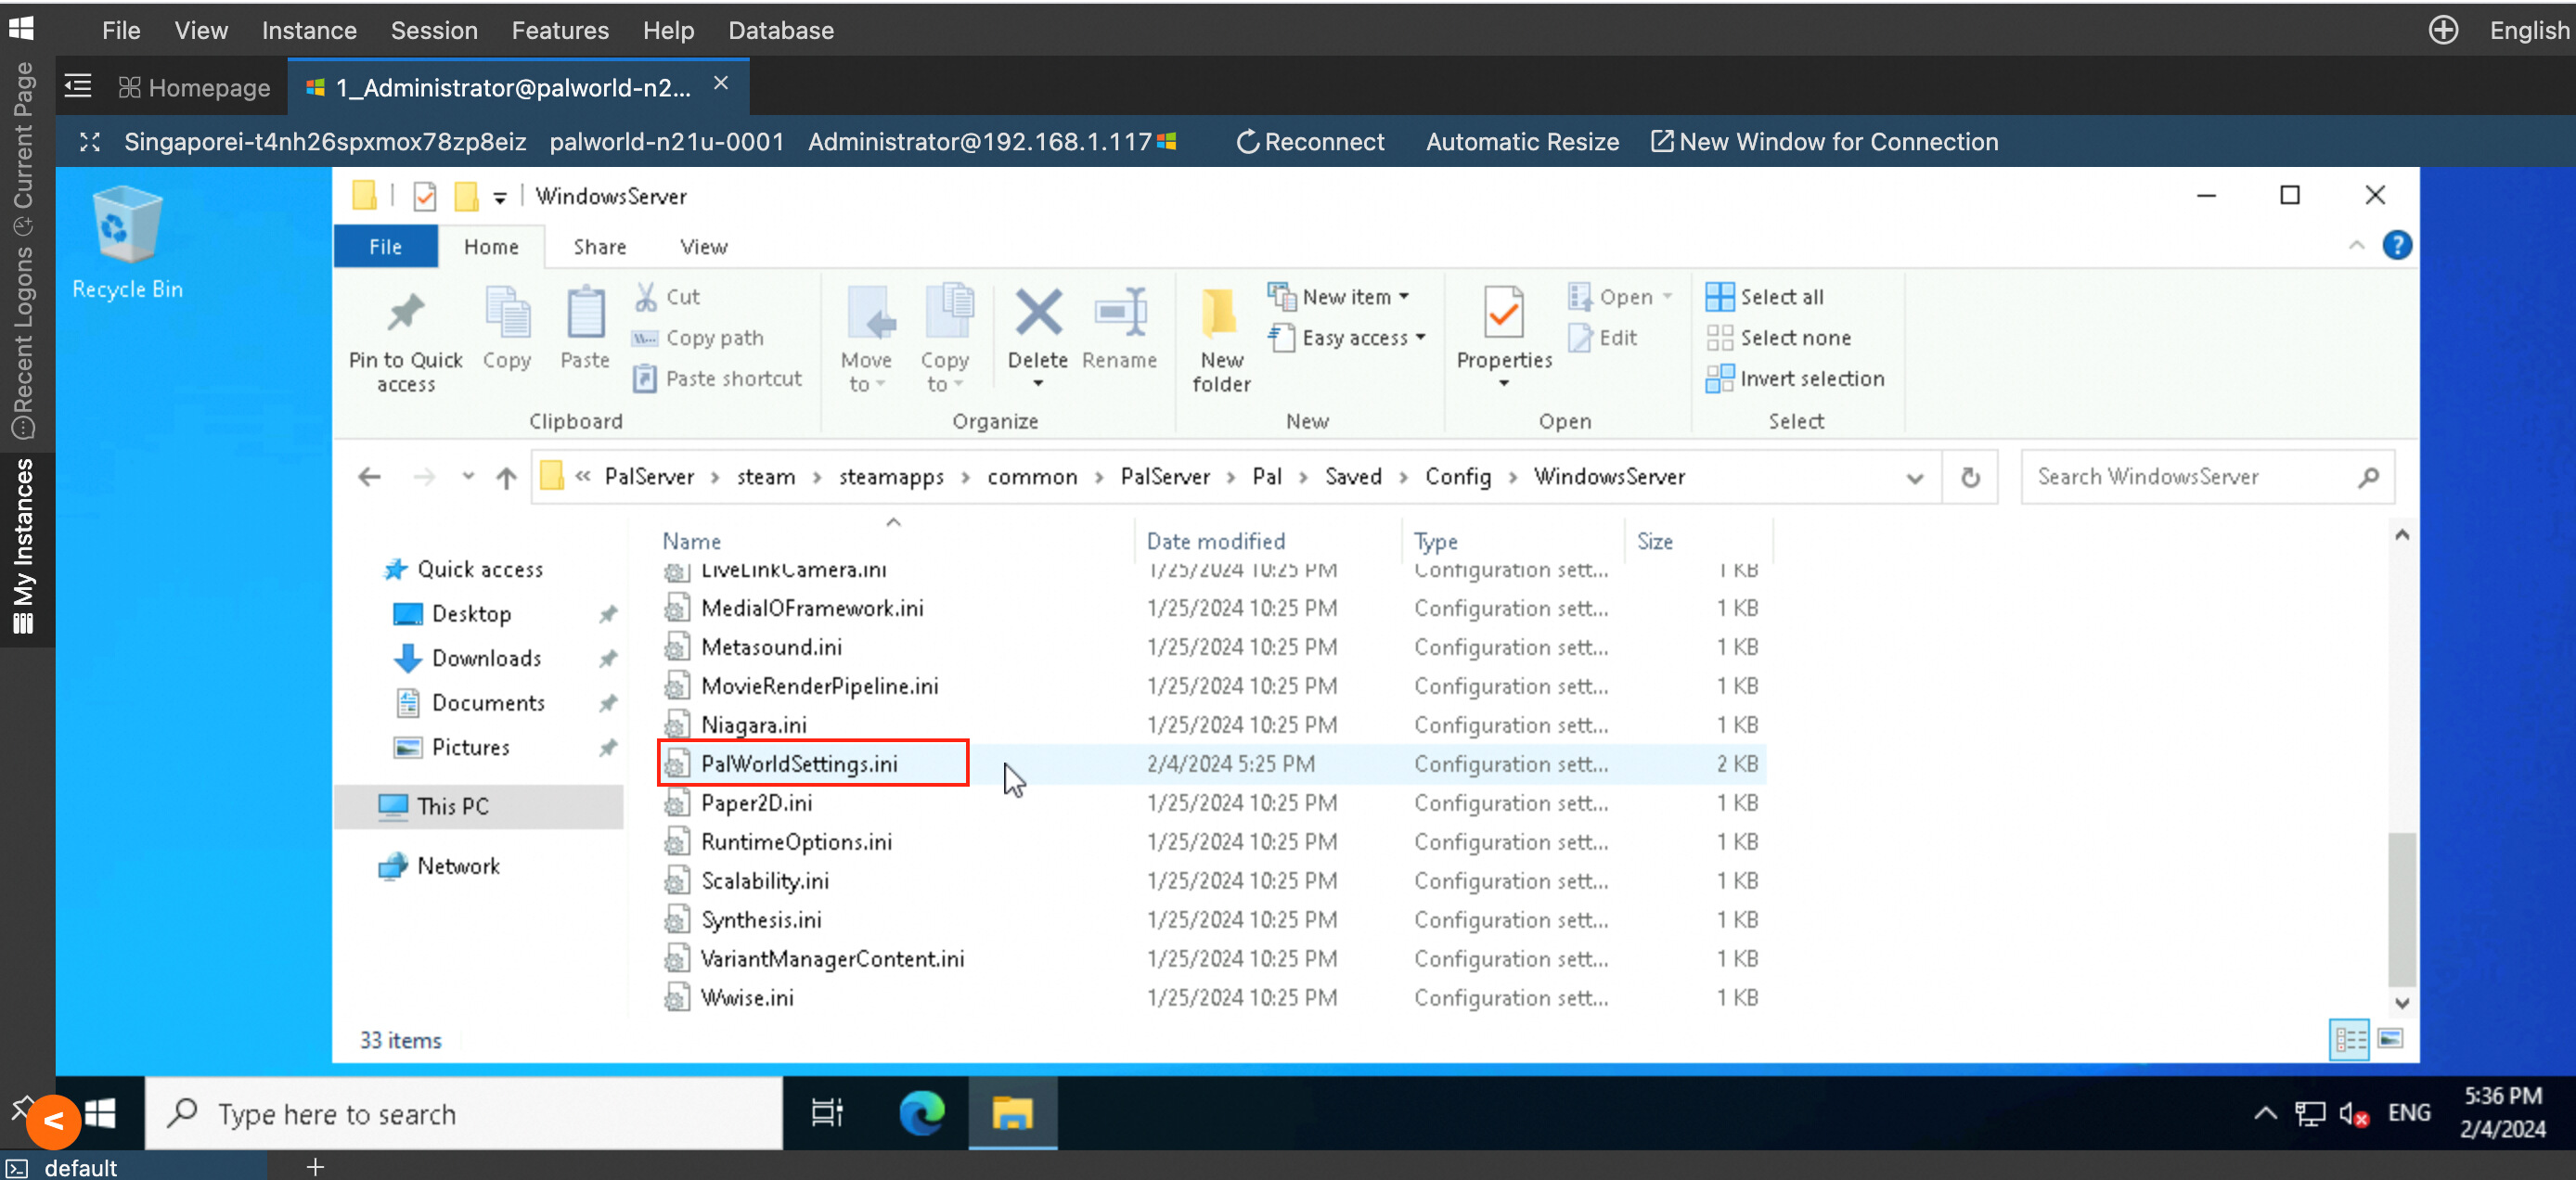Click File Explorer taskbar icon
The width and height of the screenshot is (2576, 1180).
point(1012,1113)
